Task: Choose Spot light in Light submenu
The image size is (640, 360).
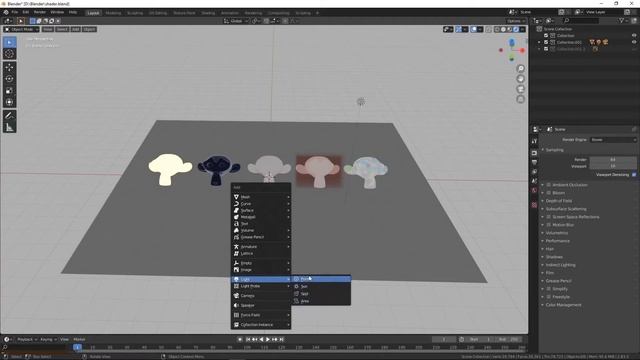Action: 321,294
